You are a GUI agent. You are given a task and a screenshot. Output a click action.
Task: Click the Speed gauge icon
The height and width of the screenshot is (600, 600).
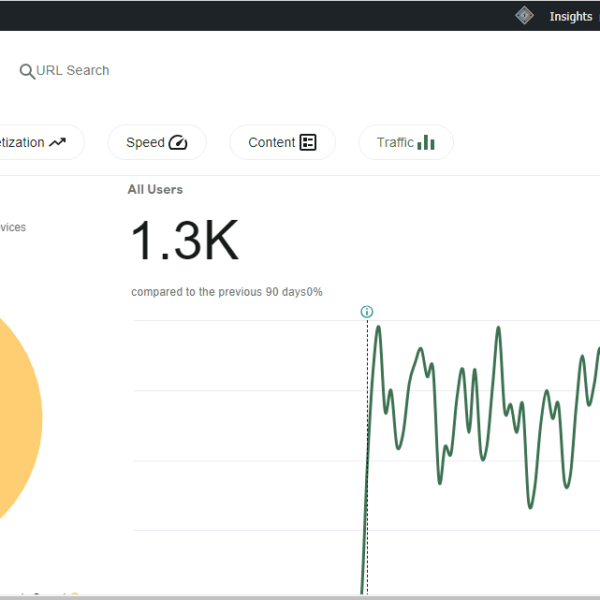178,142
